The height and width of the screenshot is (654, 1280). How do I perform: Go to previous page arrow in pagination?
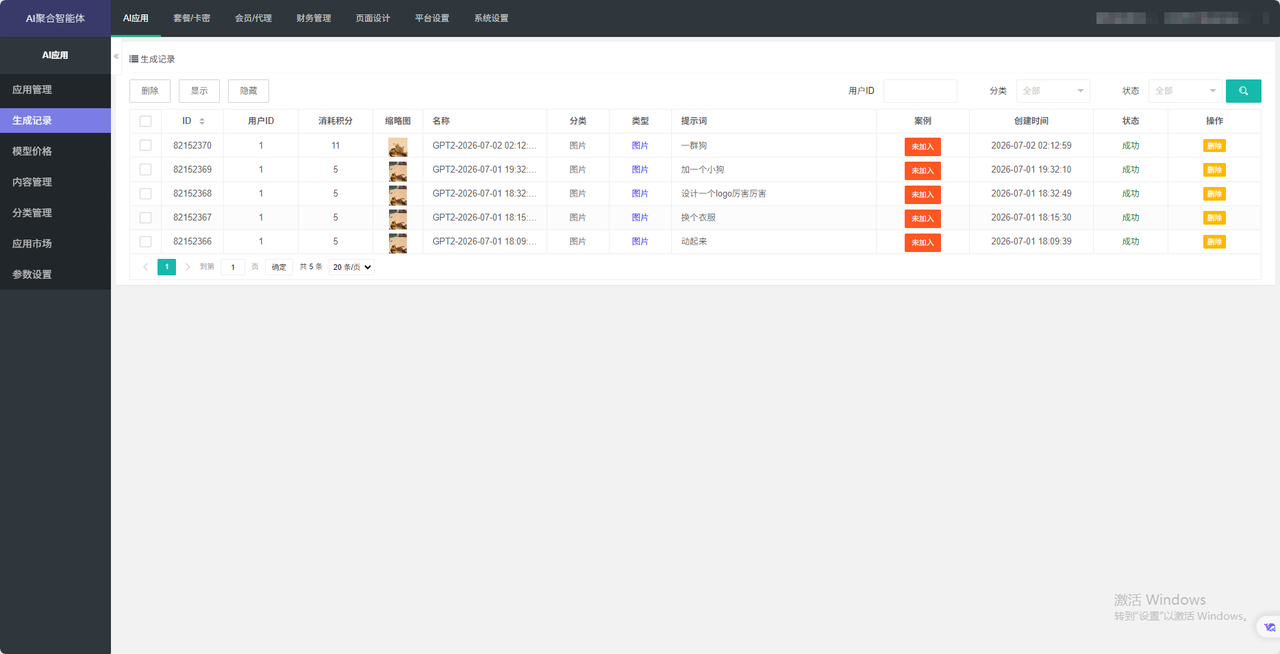click(145, 267)
